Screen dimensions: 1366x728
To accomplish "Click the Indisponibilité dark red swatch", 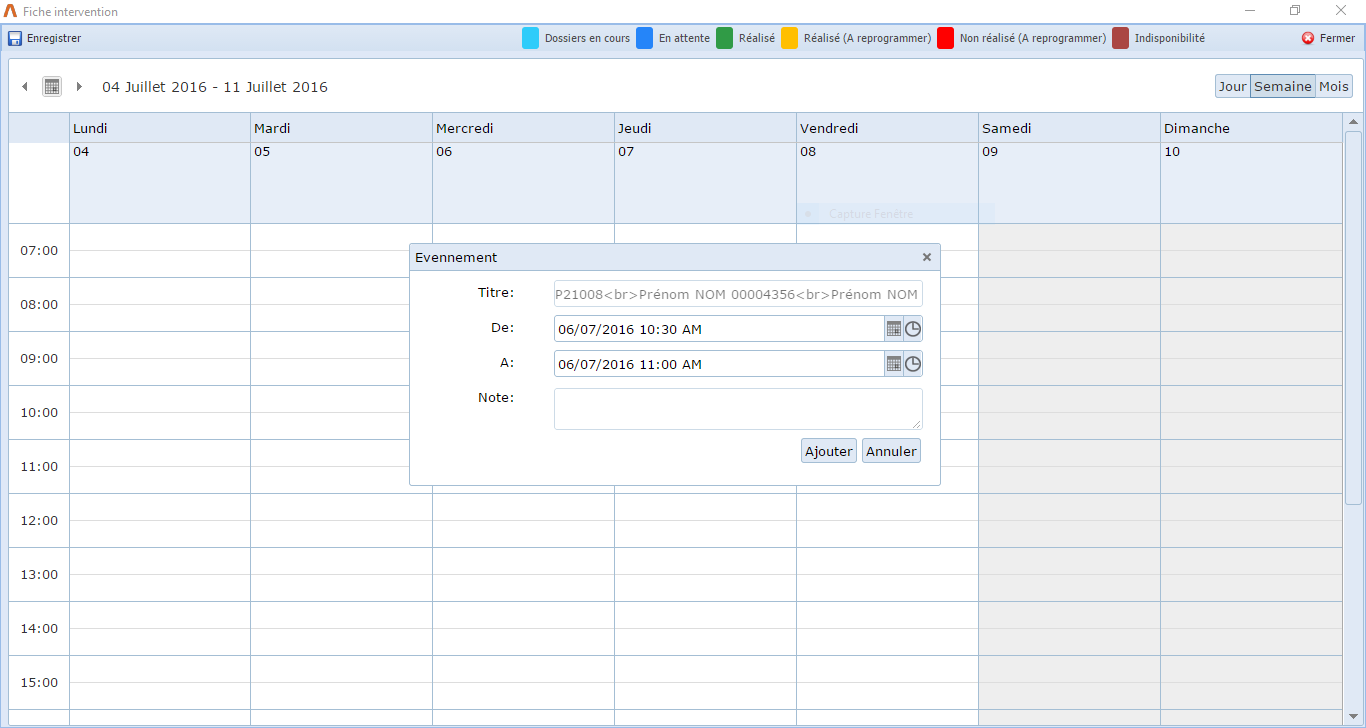I will click(1121, 39).
